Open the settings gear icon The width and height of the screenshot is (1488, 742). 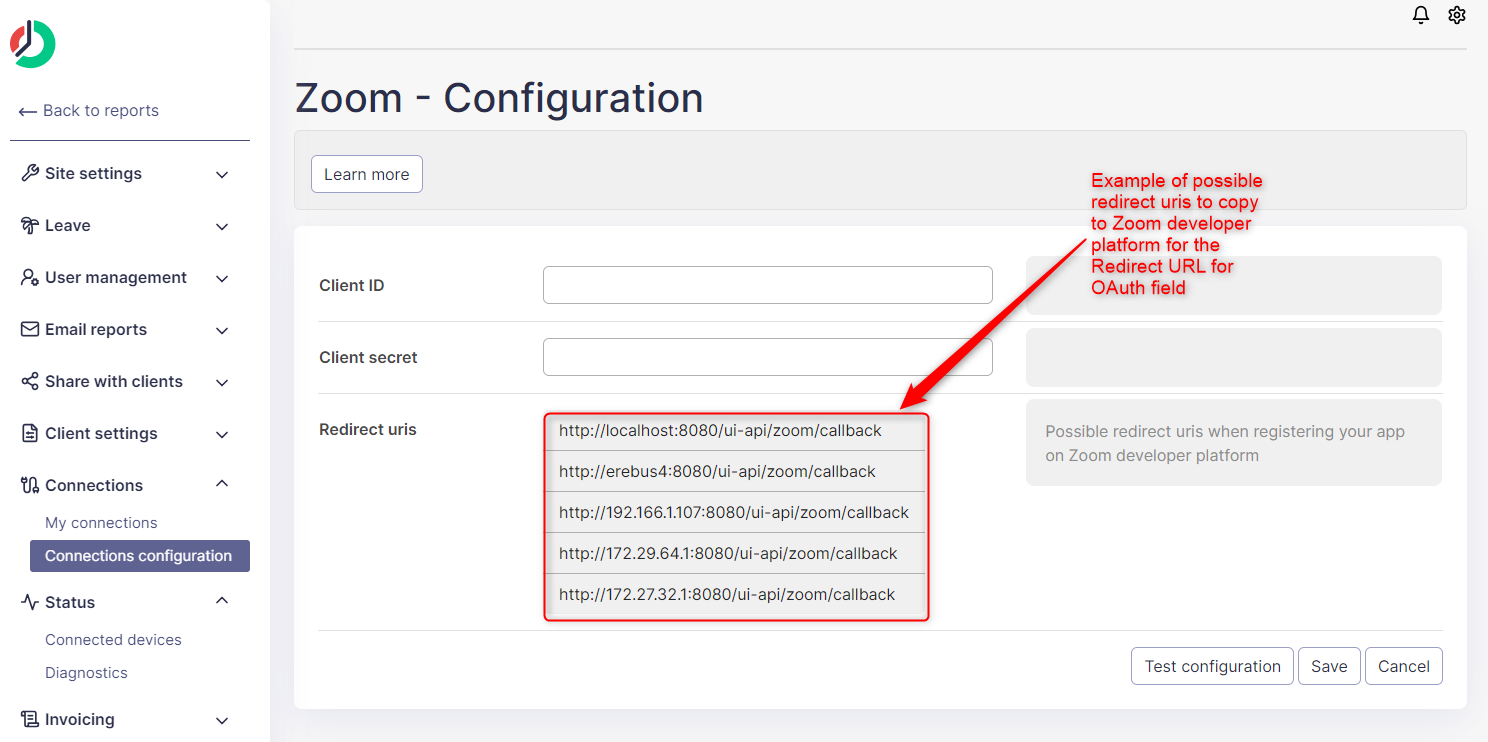click(1457, 15)
